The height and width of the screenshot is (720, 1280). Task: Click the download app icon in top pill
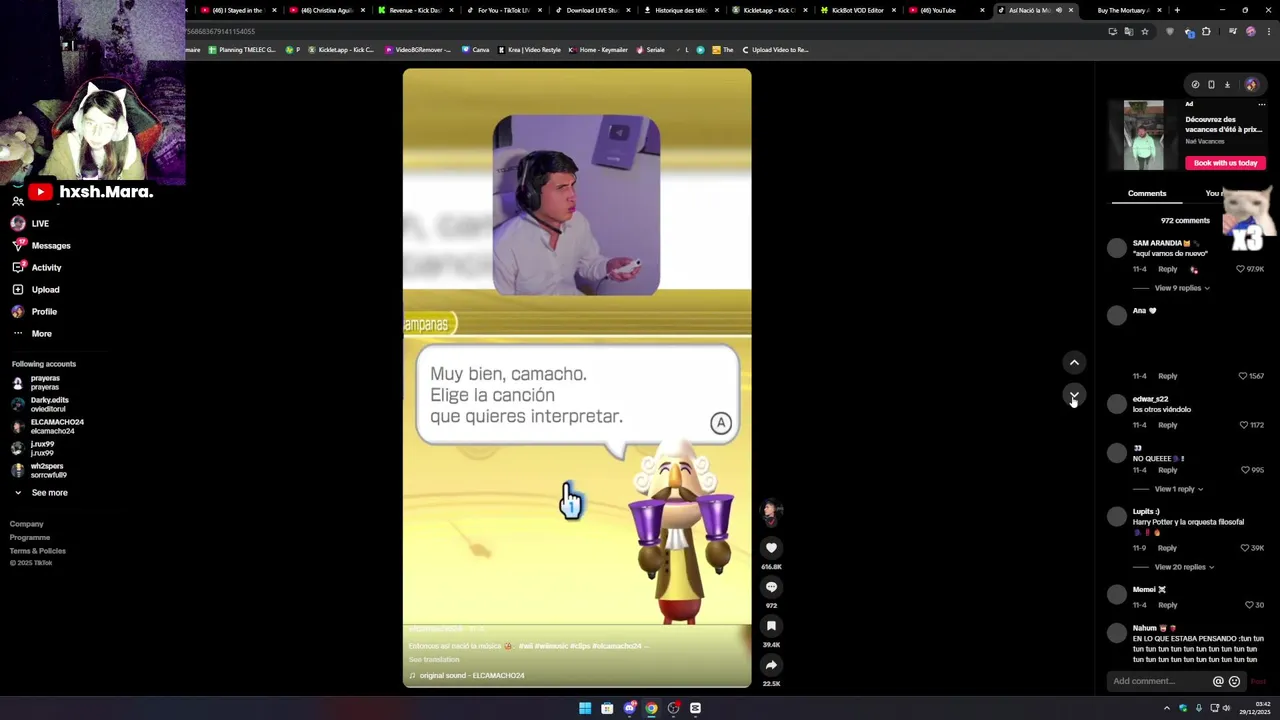[x=1227, y=85]
